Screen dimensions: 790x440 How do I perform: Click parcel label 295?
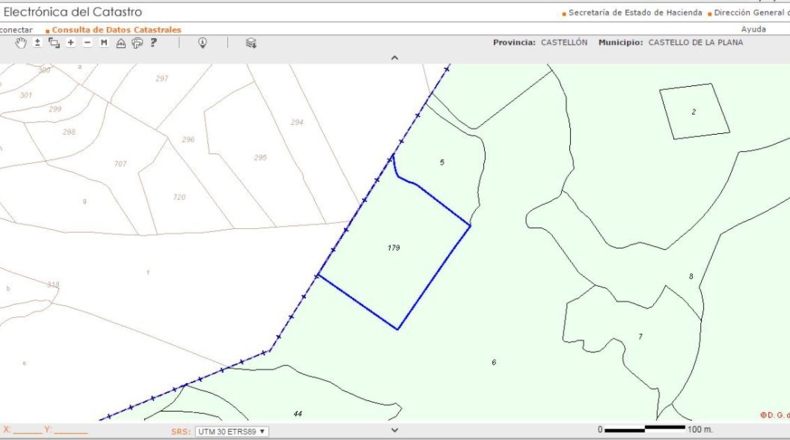260,158
